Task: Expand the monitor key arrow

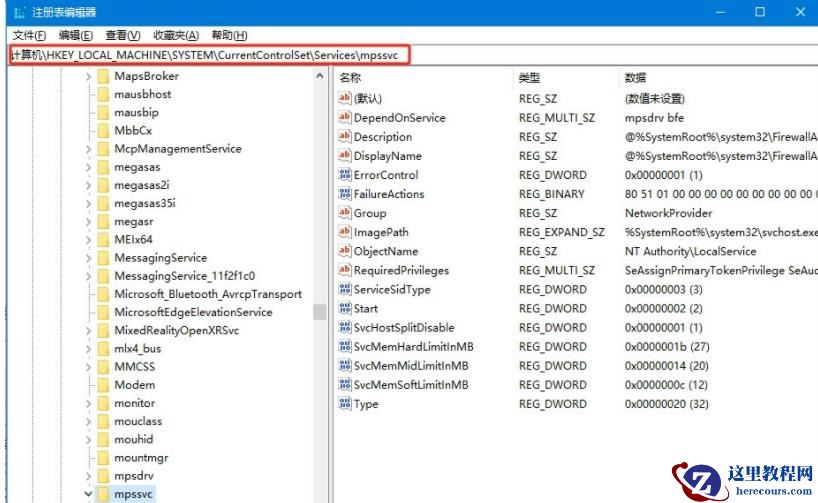Action: click(88, 403)
